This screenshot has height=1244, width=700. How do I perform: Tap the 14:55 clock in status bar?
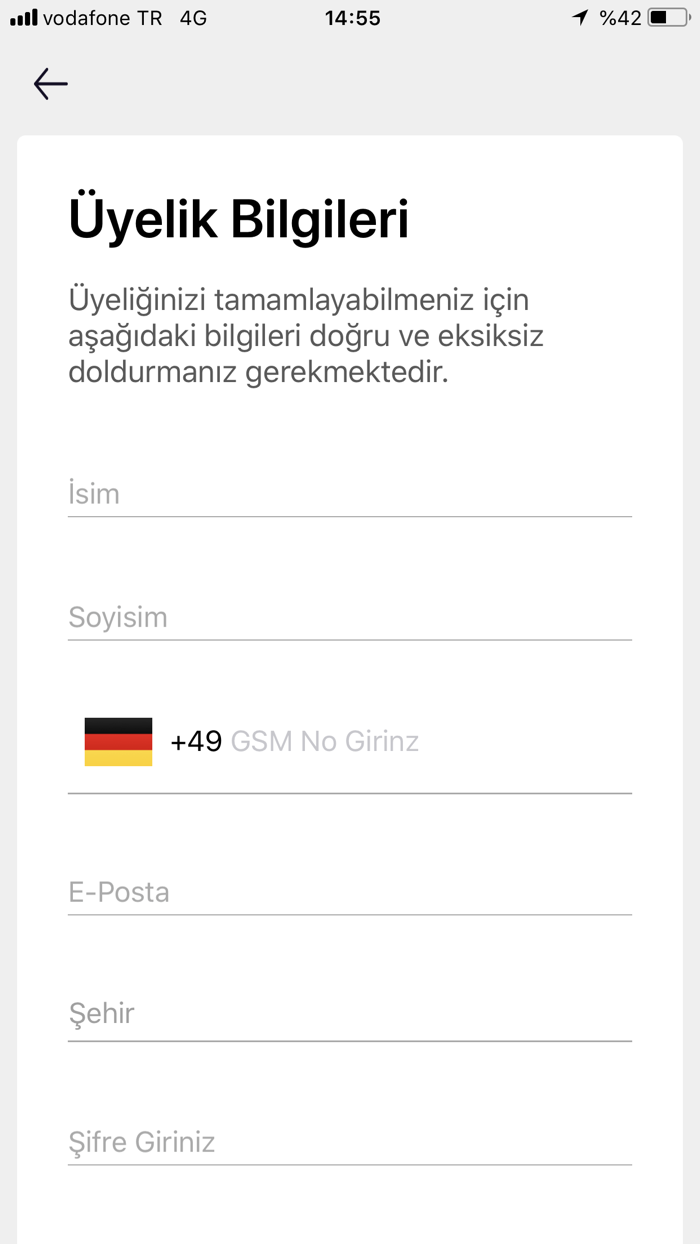pyautogui.click(x=352, y=18)
